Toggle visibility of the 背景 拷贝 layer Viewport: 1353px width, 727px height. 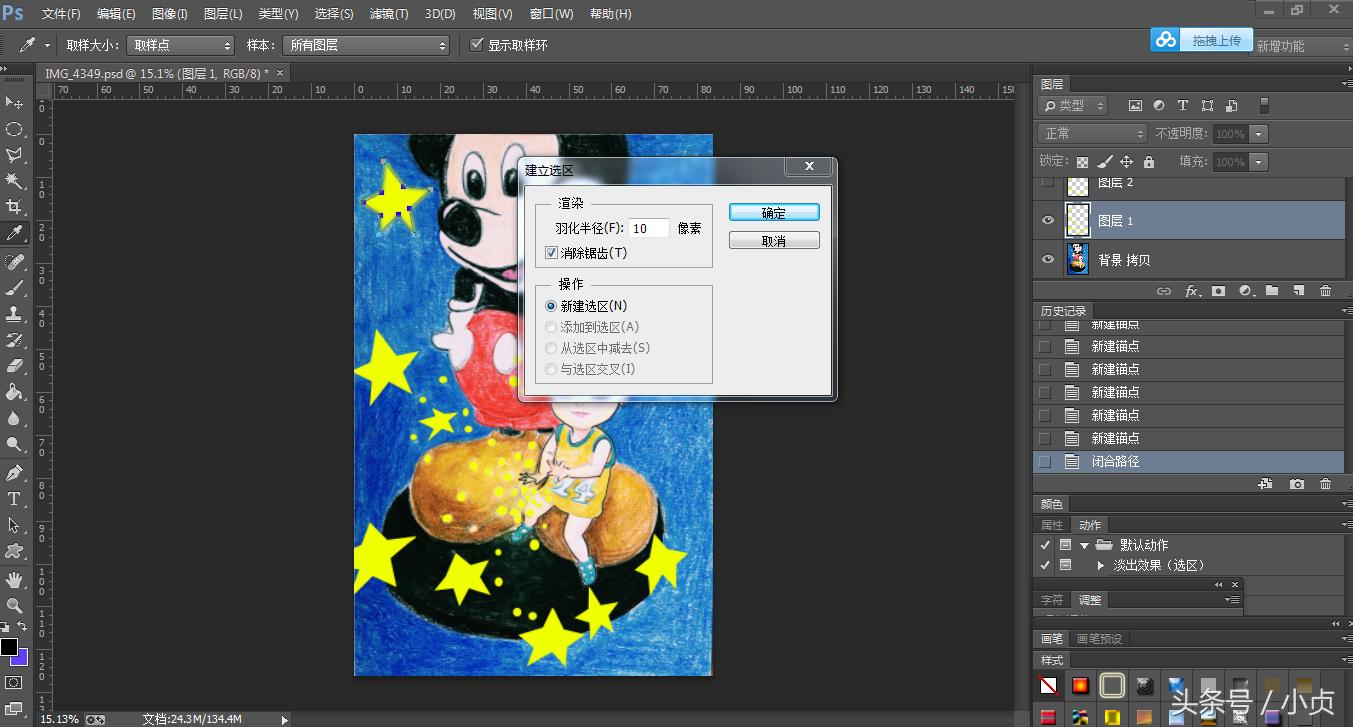[x=1047, y=258]
